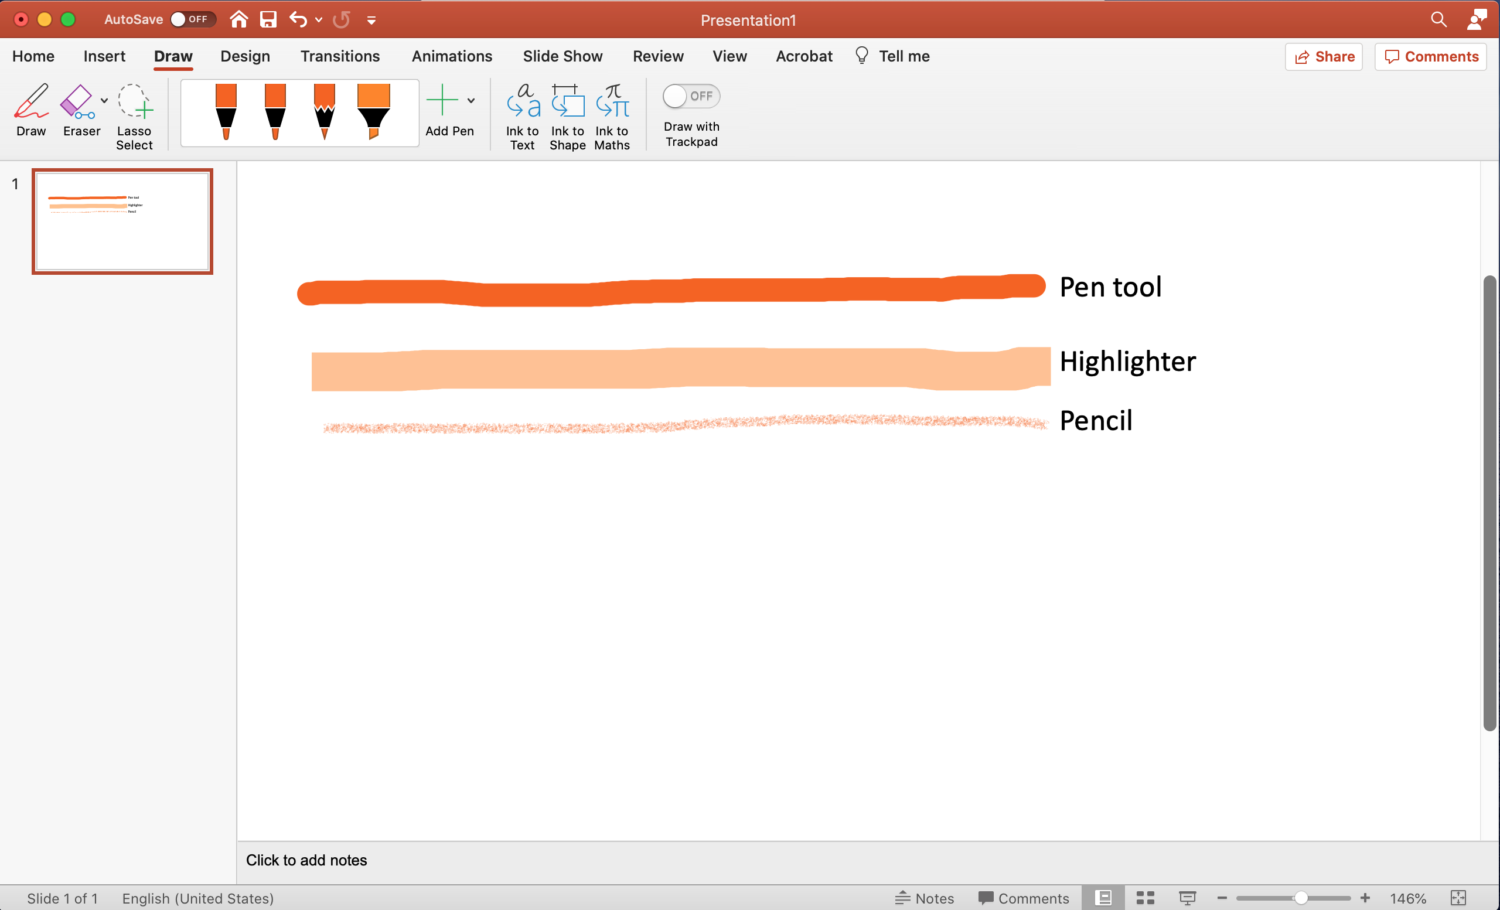The height and width of the screenshot is (910, 1500).
Task: Toggle the Draw with Trackpad switch
Action: click(x=691, y=96)
